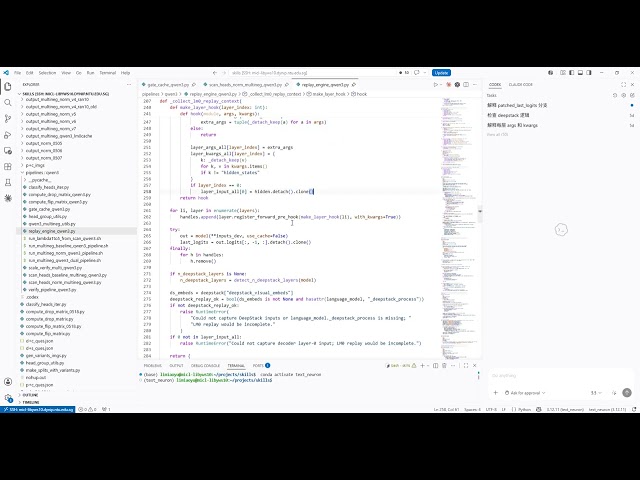Open the run button dropdown arrow
Image resolution: width=640 pixels, height=480 pixels.
tap(441, 84)
